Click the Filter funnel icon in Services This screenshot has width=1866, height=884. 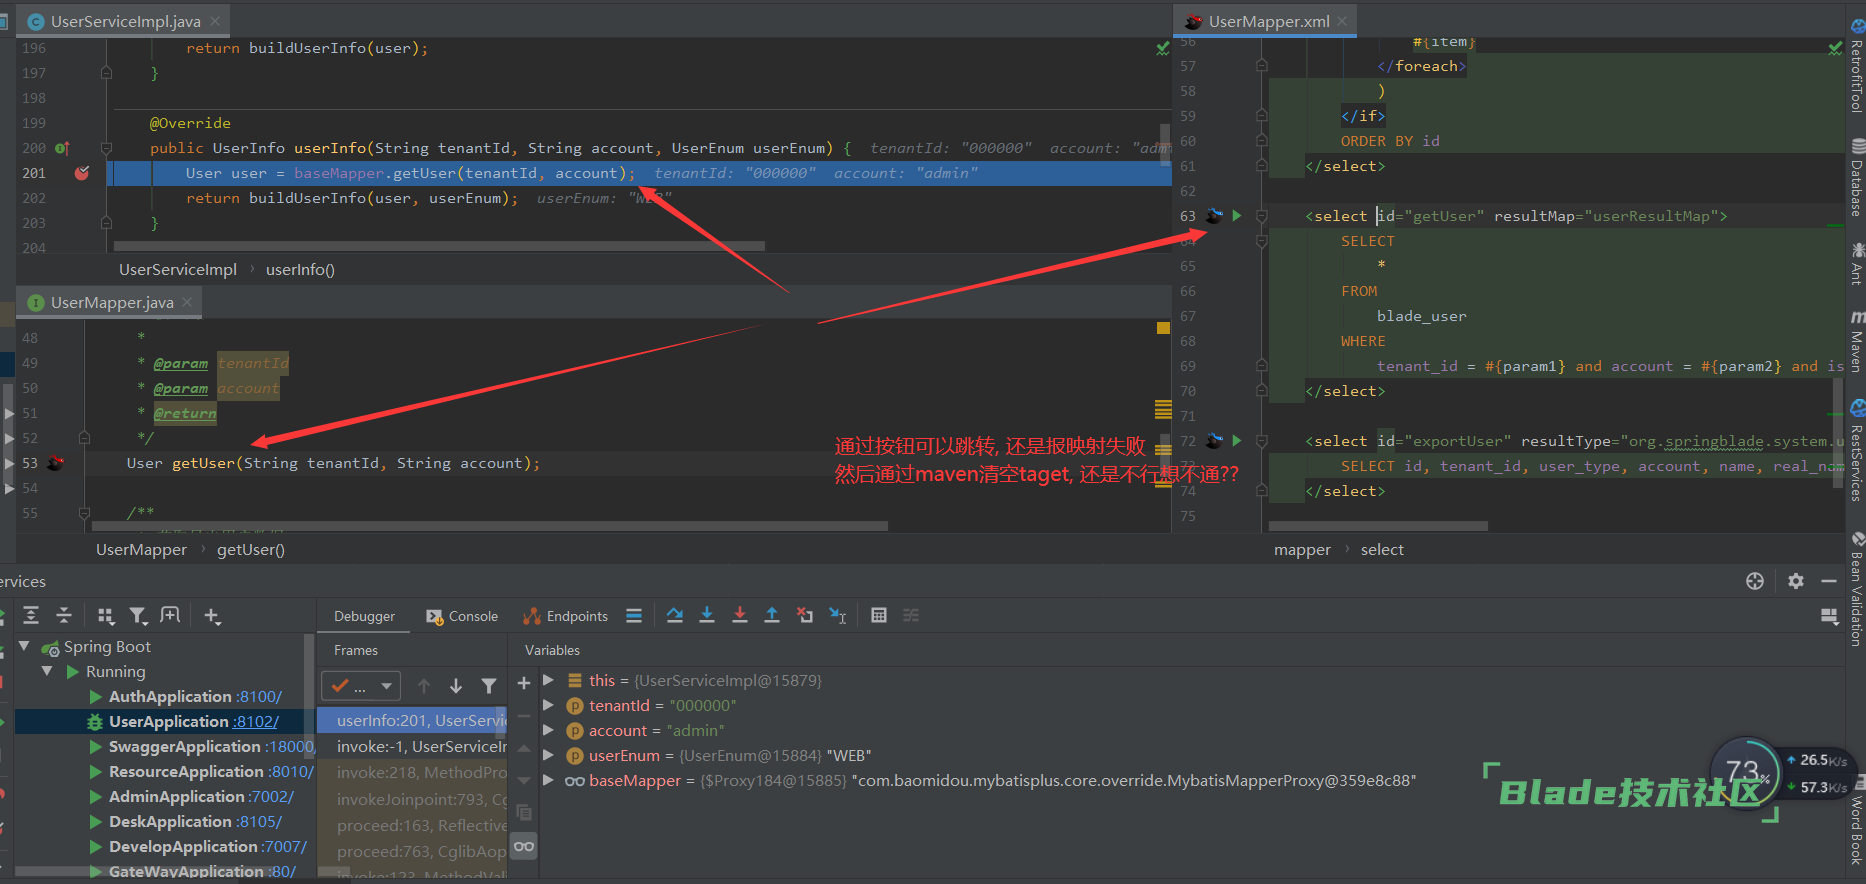pos(138,615)
